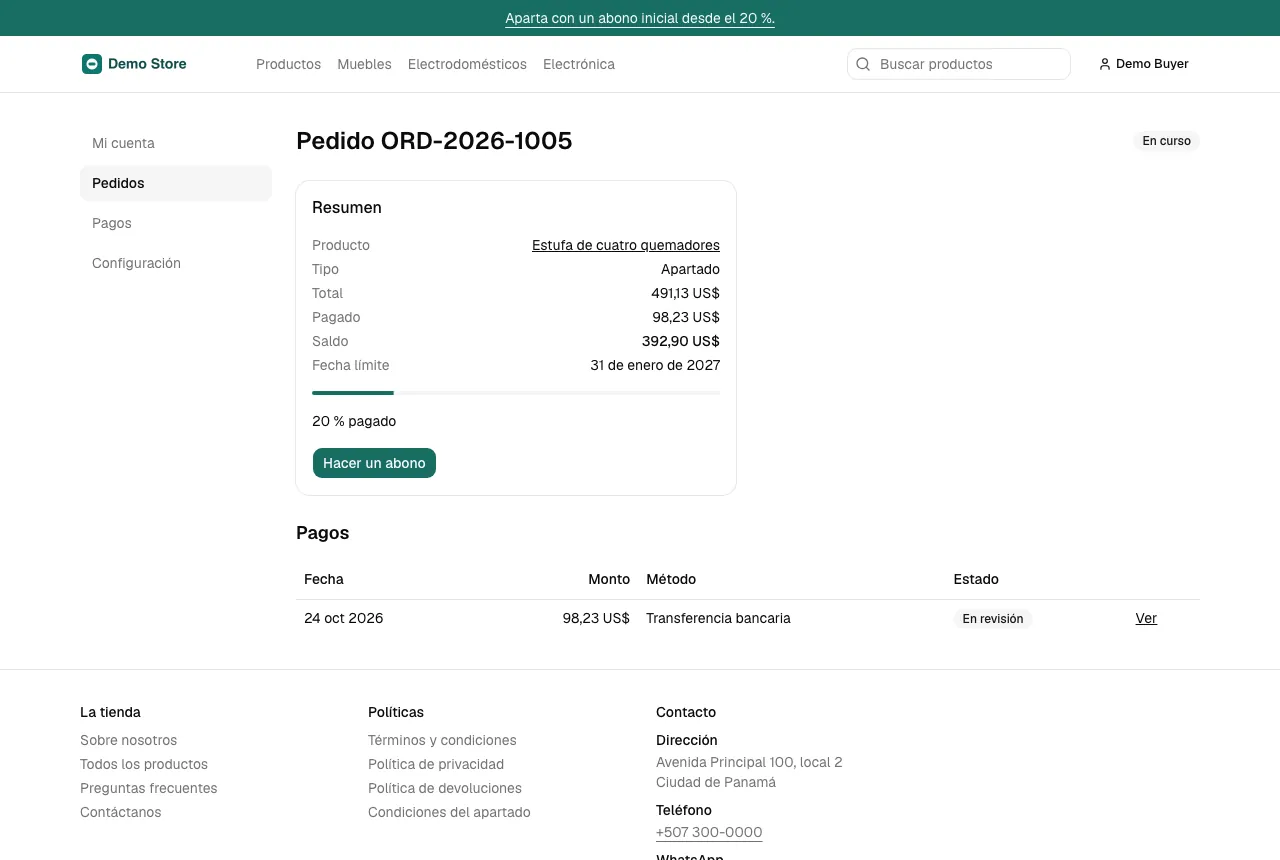Viewport: 1280px width, 860px height.
Task: Open the Contáctanos footer link
Action: pos(120,812)
